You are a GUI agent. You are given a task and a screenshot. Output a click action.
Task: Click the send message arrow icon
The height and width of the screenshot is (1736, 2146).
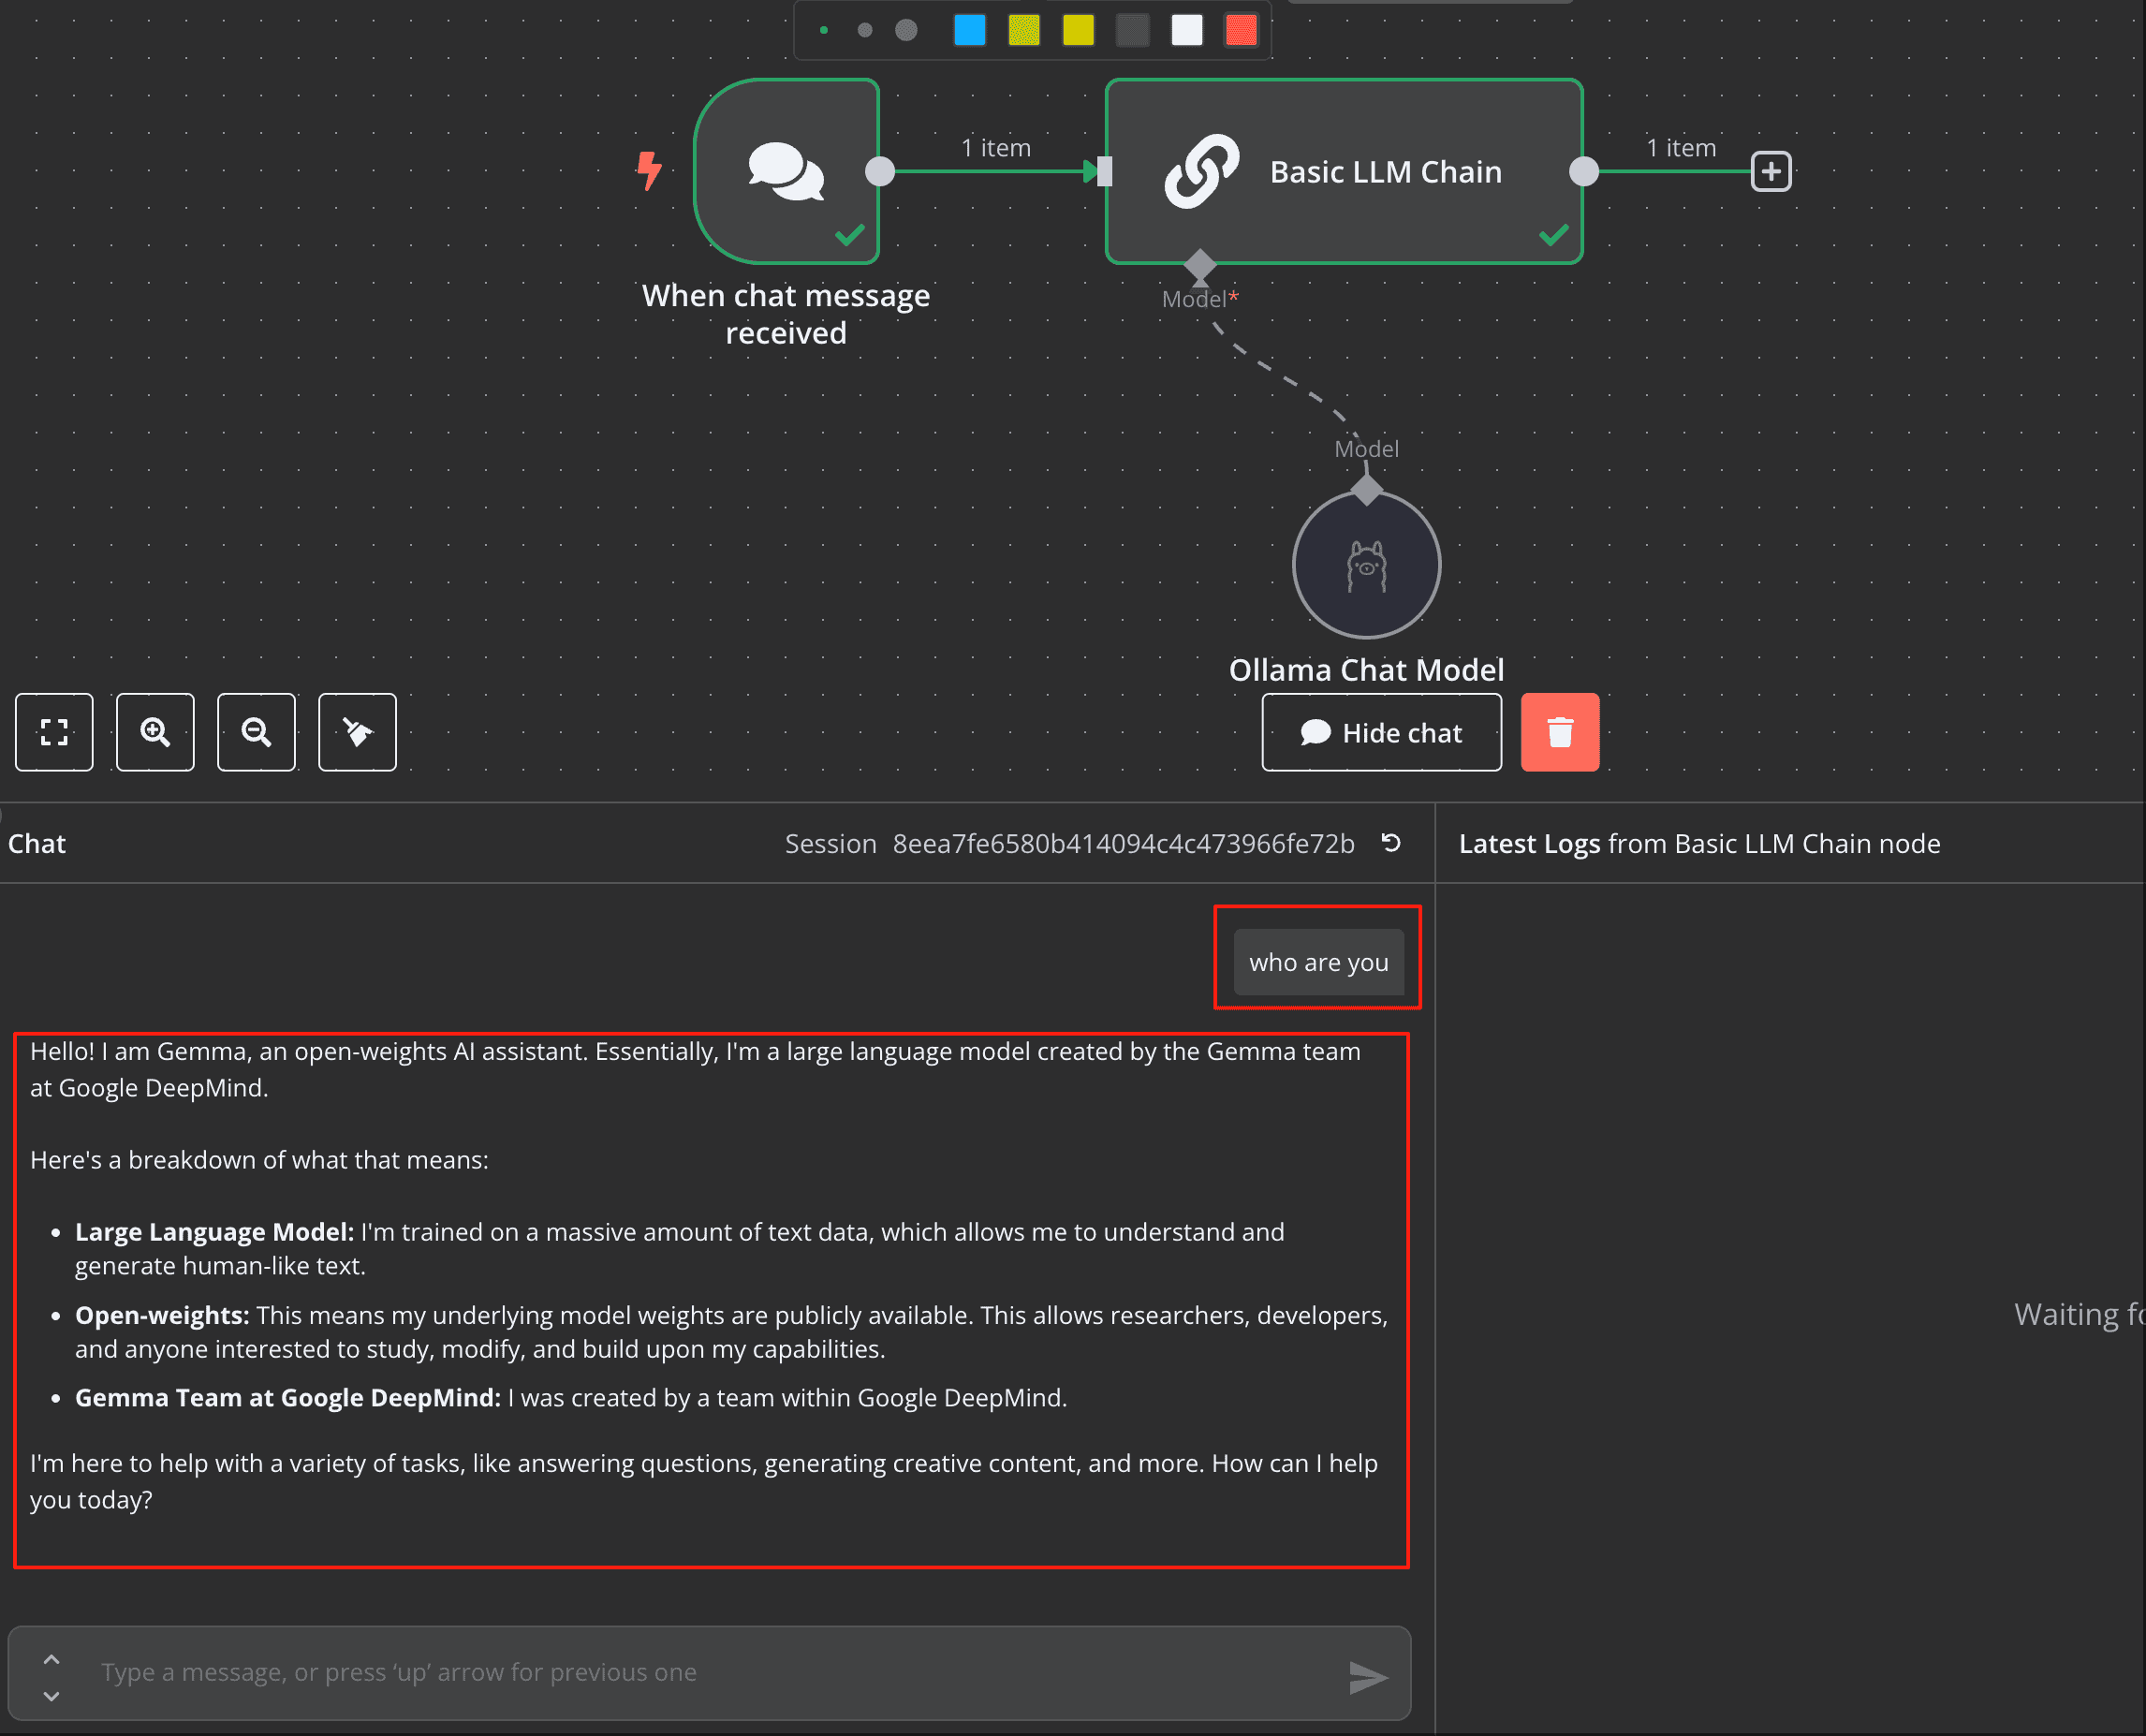pos(1367,1676)
